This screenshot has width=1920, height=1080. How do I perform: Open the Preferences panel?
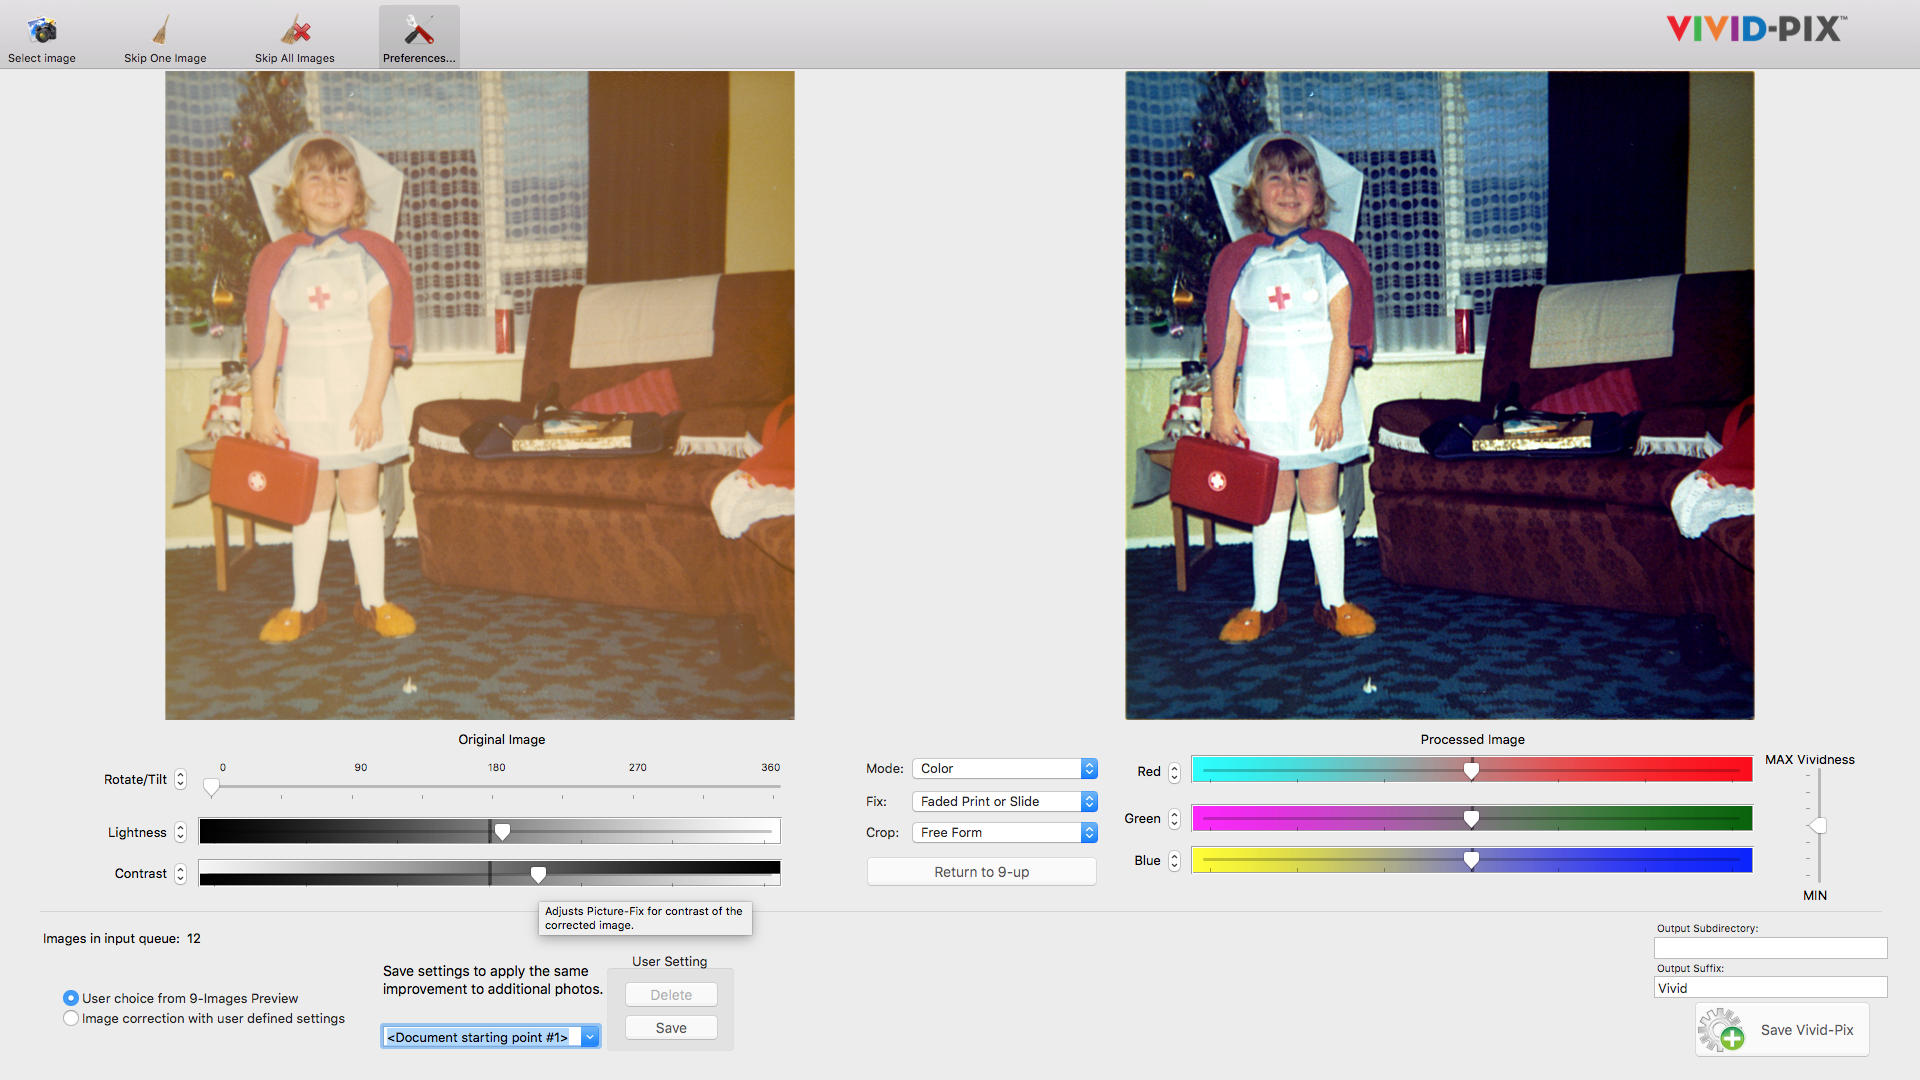point(419,34)
